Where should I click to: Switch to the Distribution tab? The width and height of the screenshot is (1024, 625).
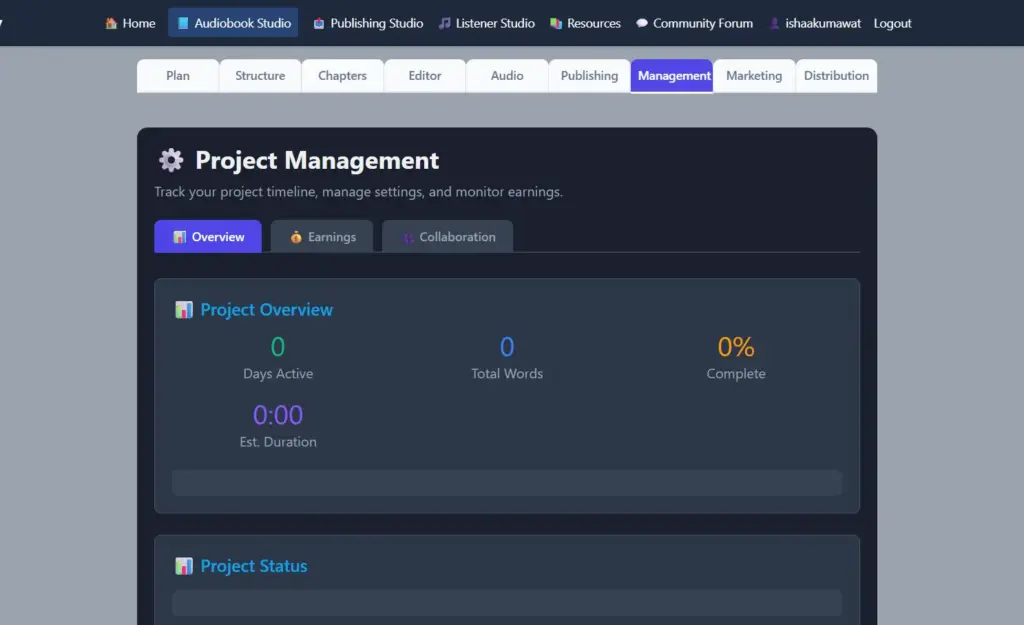coord(837,75)
